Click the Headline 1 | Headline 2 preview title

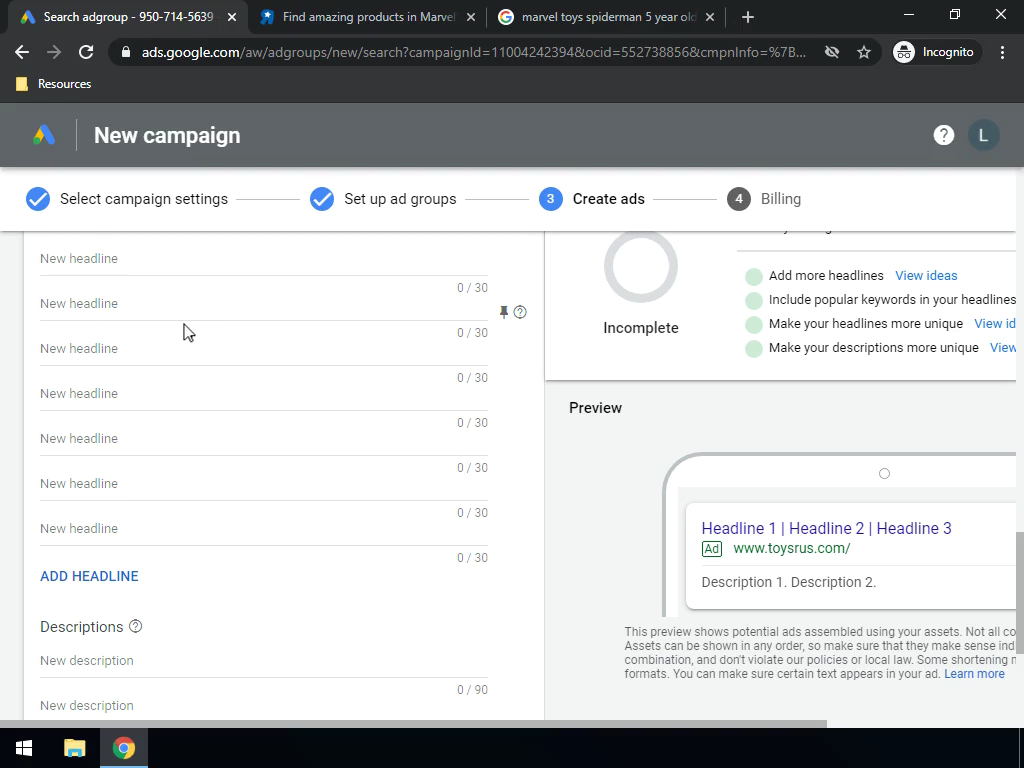click(826, 528)
